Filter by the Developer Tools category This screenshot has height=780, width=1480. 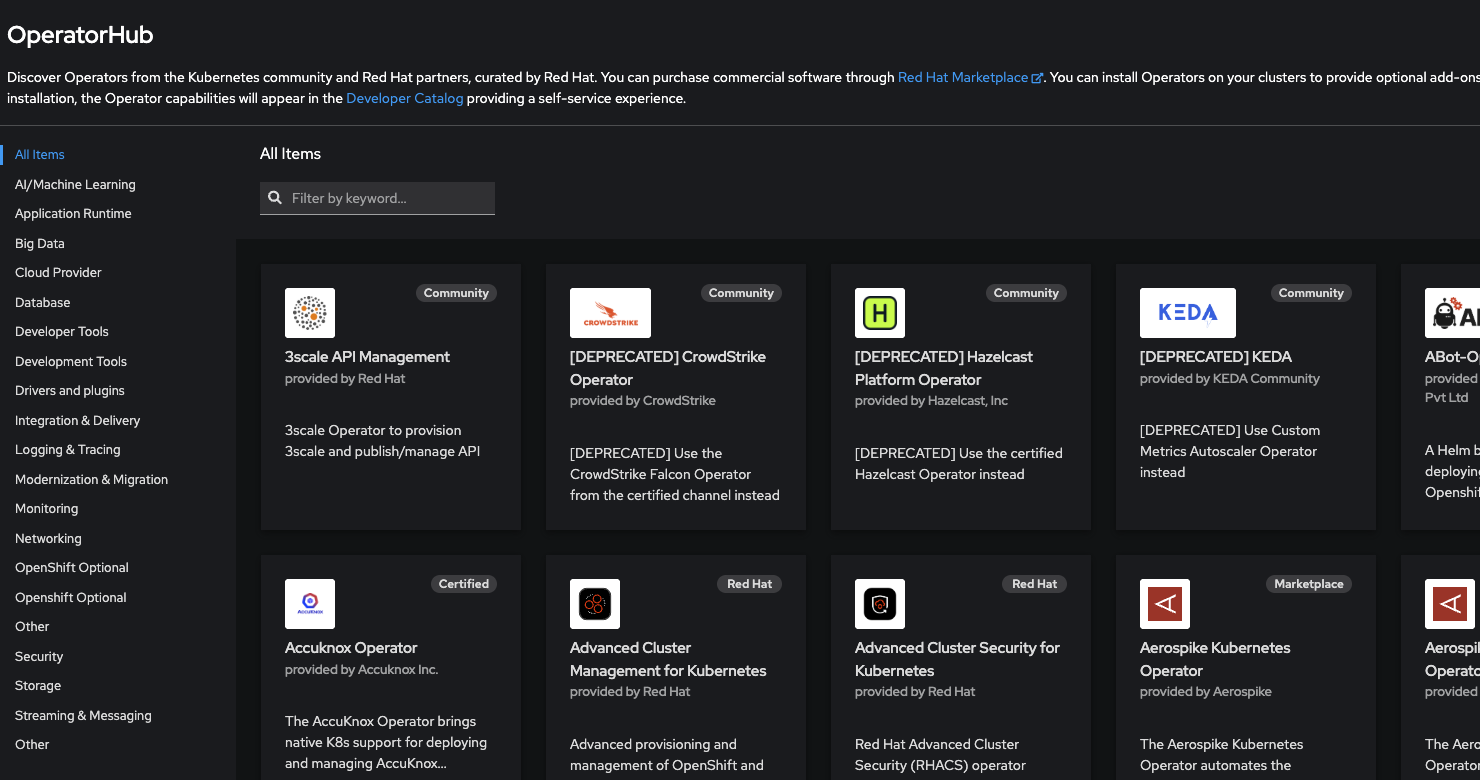pos(62,332)
